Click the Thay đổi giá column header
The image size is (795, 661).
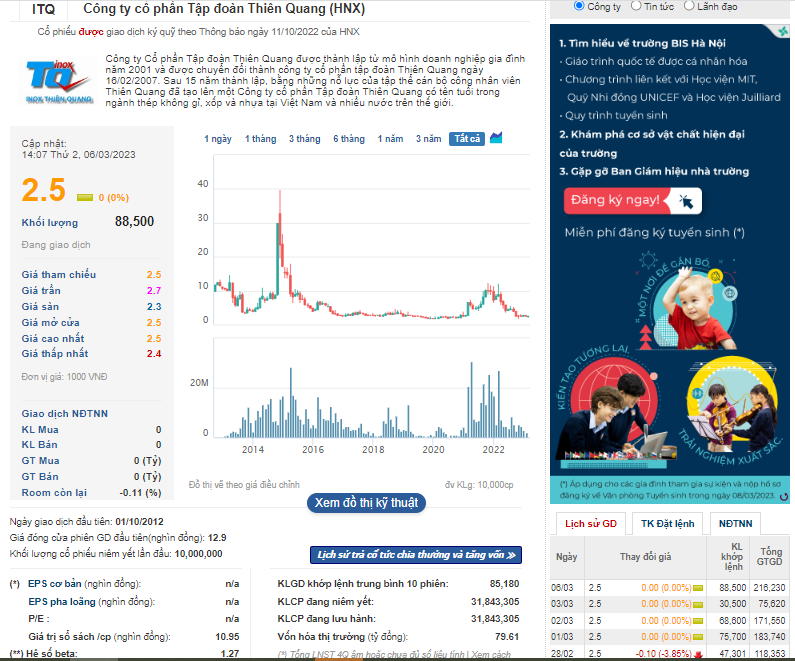click(645, 557)
